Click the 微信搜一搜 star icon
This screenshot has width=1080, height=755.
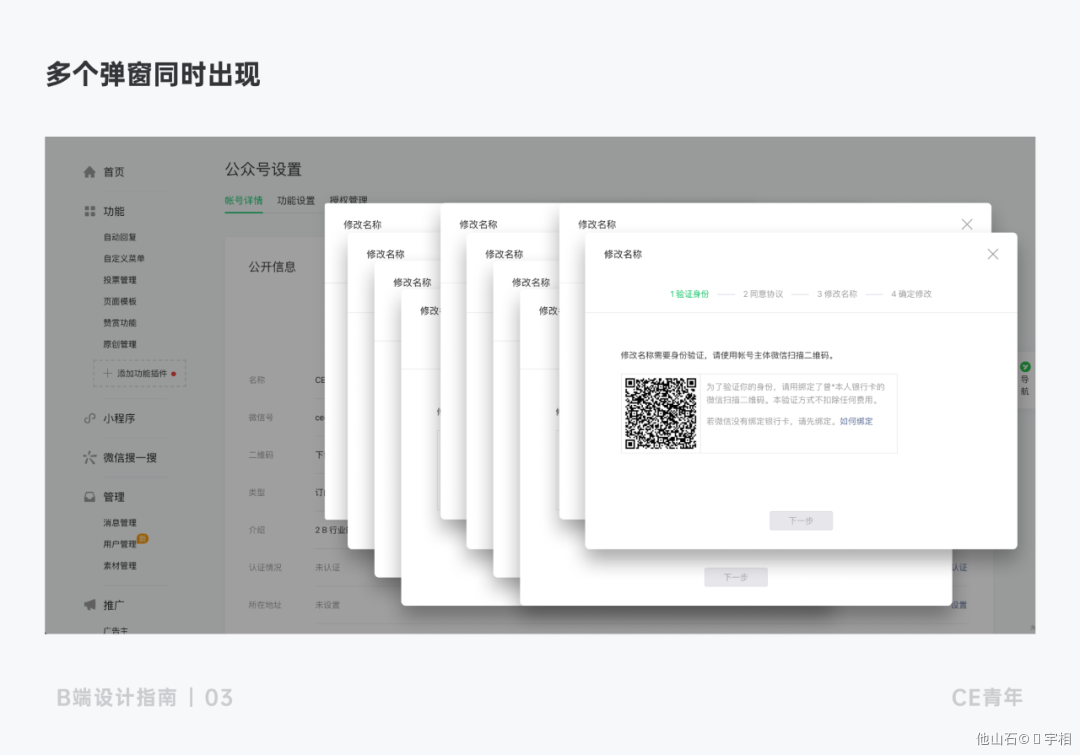pos(90,457)
